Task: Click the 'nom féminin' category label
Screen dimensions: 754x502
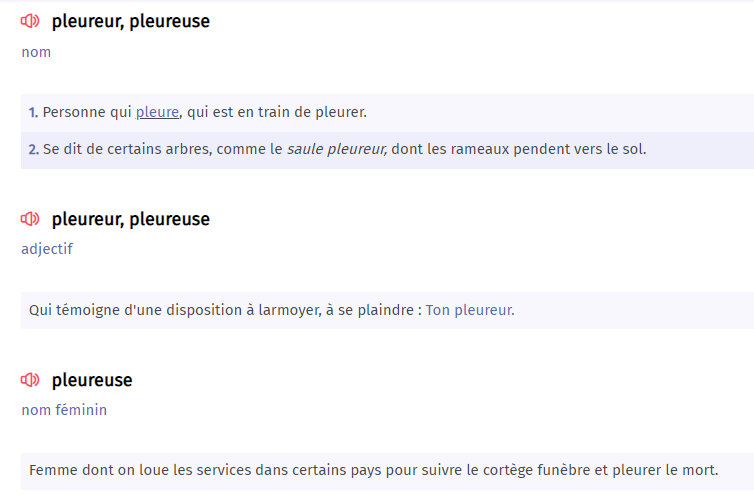Action: pos(64,410)
